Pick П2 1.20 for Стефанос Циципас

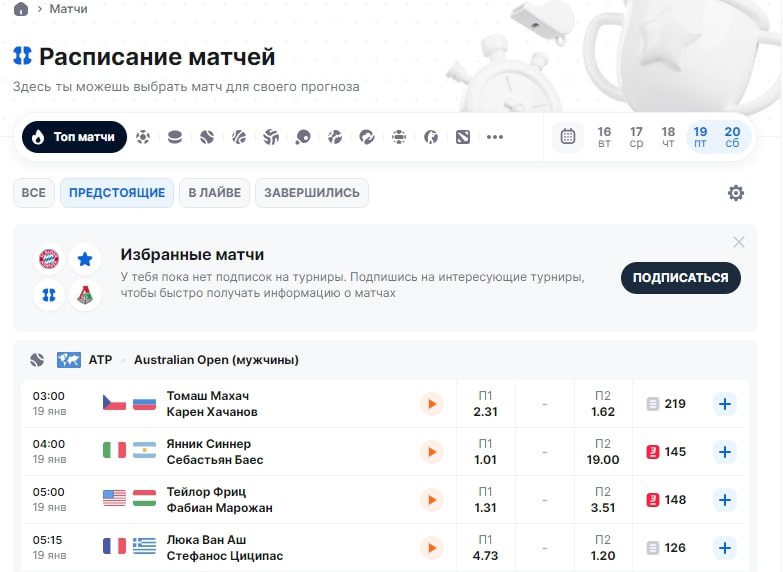pyautogui.click(x=603, y=548)
